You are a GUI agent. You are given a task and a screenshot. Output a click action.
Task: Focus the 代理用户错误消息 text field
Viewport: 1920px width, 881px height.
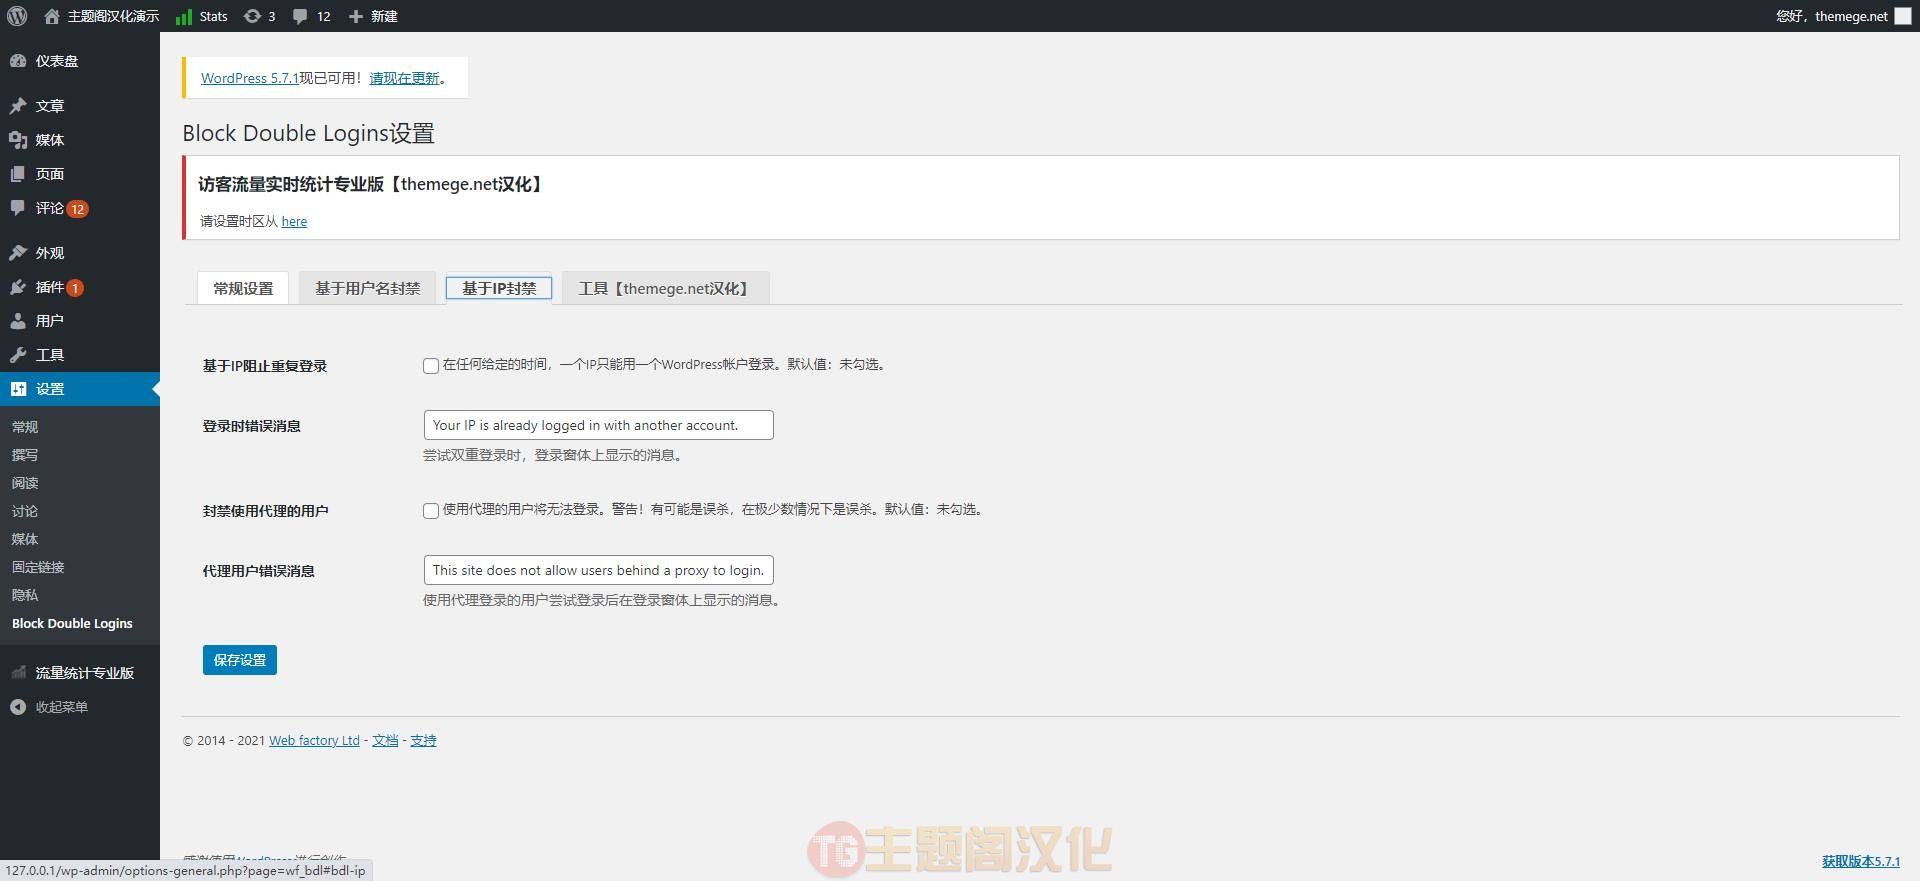click(599, 570)
